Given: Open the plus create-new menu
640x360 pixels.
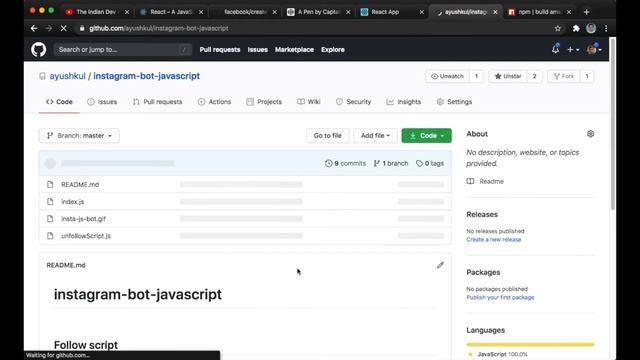Looking at the screenshot, I should point(573,50).
